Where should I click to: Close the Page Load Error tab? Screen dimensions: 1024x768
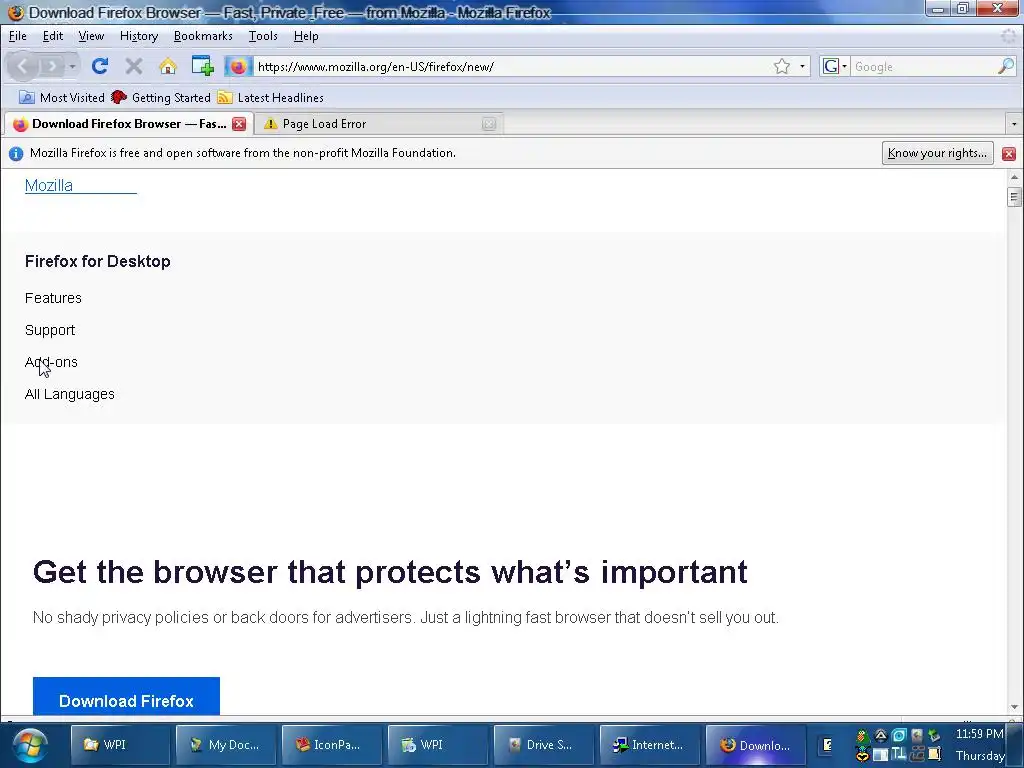click(x=488, y=124)
